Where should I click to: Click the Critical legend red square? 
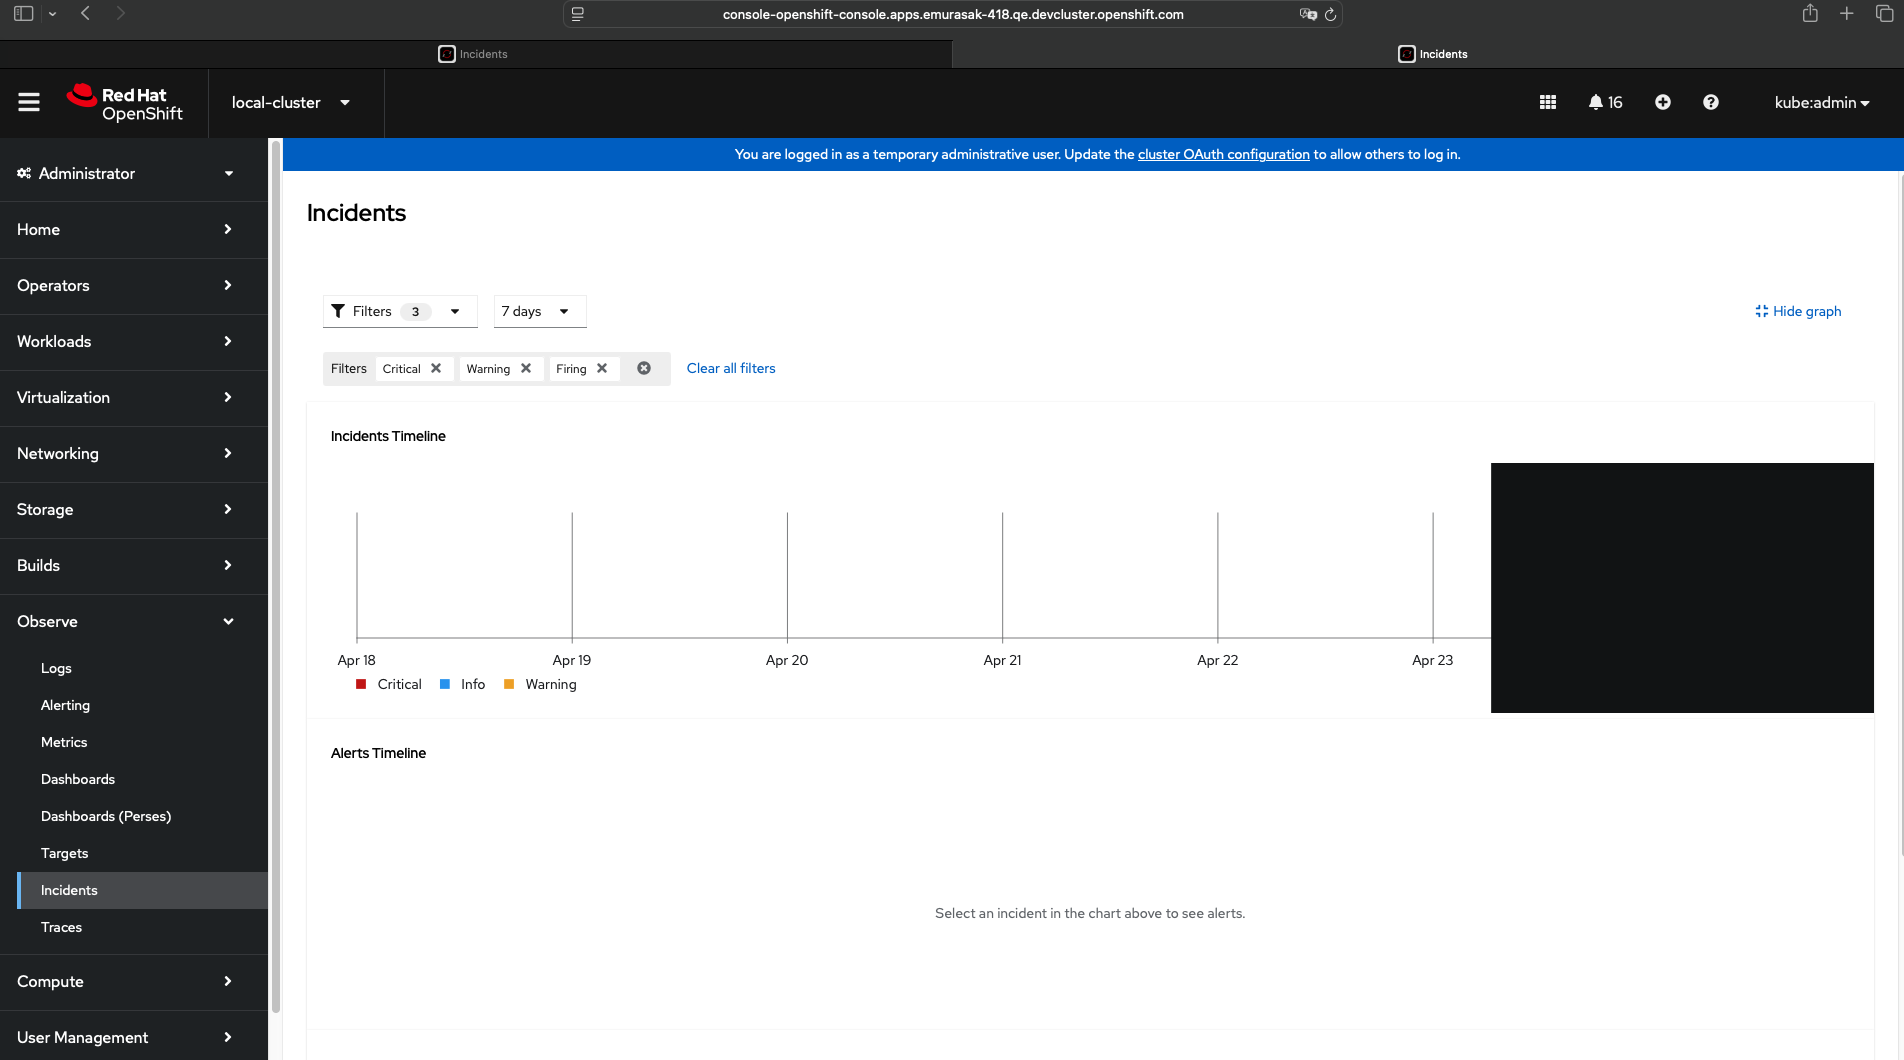[361, 684]
